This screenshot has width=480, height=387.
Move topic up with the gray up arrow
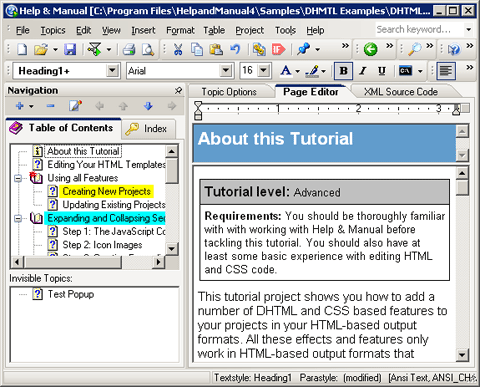[x=123, y=106]
